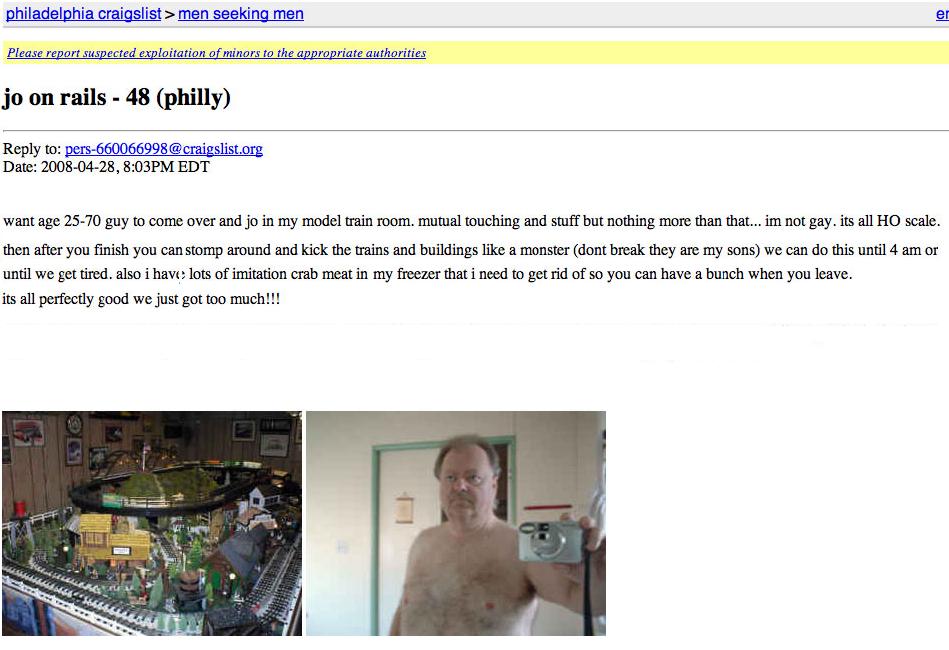Click the posting date 2008-04-28 text
The width and height of the screenshot is (949, 650).
[x=77, y=167]
